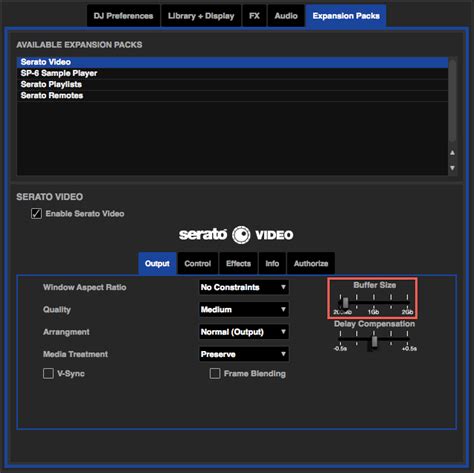Enable the Frame Blending checkbox
This screenshot has height=473, width=474.
pyautogui.click(x=215, y=373)
